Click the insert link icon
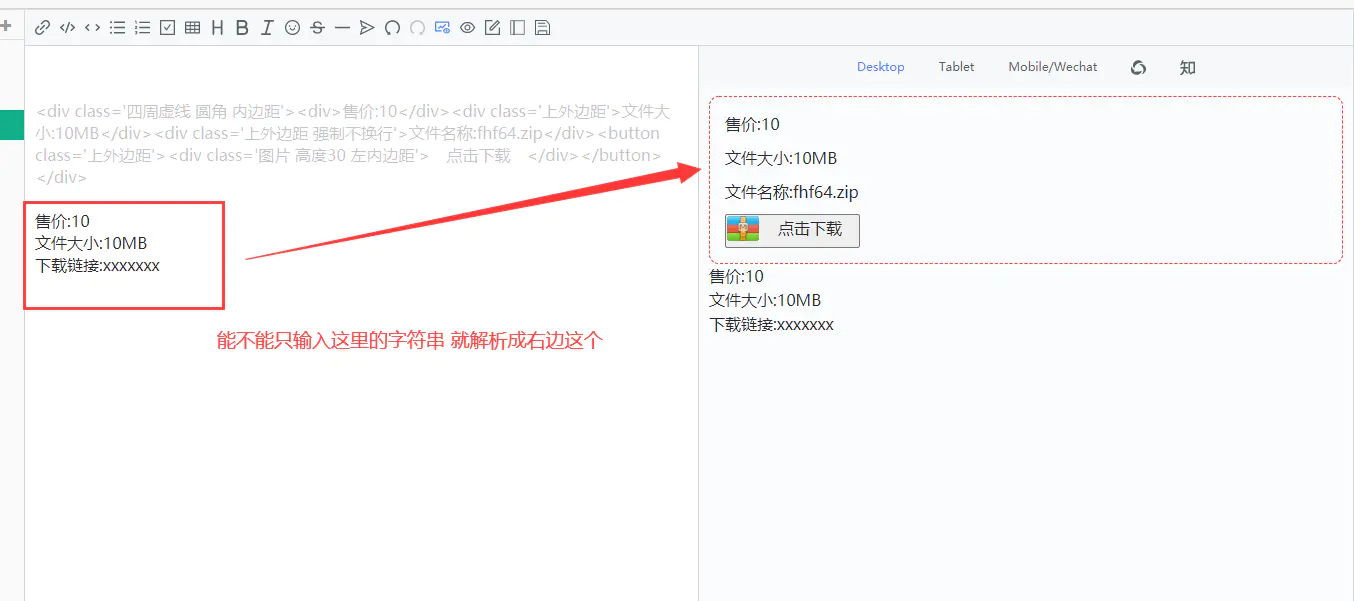 point(42,28)
